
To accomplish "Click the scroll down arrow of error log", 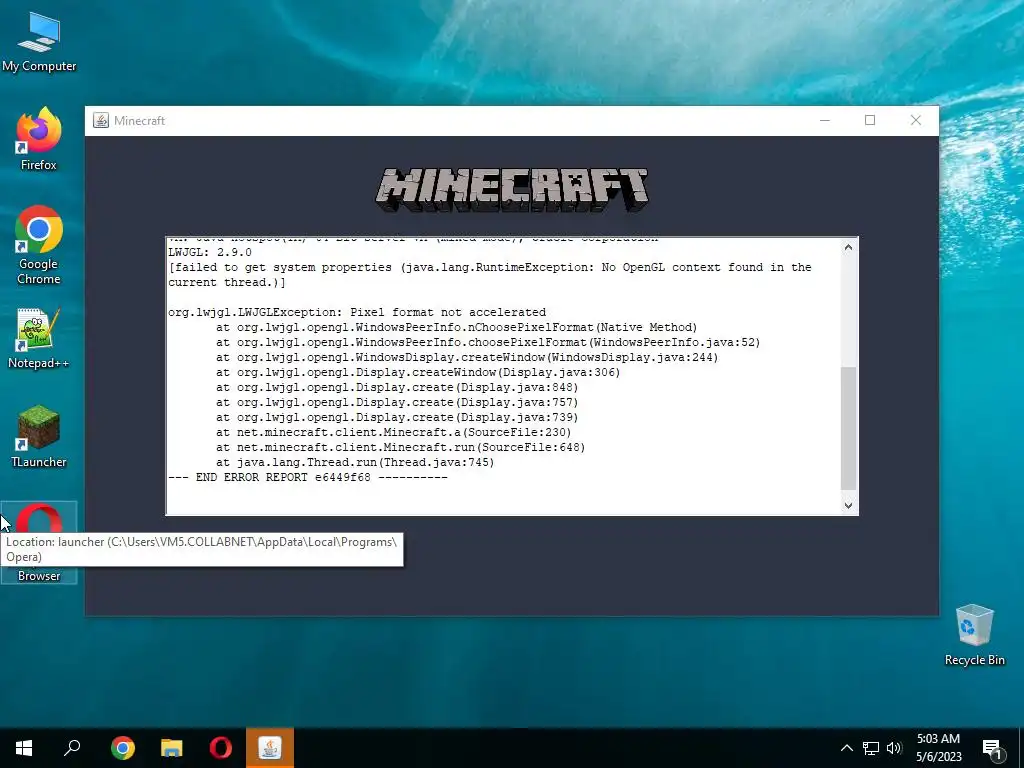I will pos(848,505).
